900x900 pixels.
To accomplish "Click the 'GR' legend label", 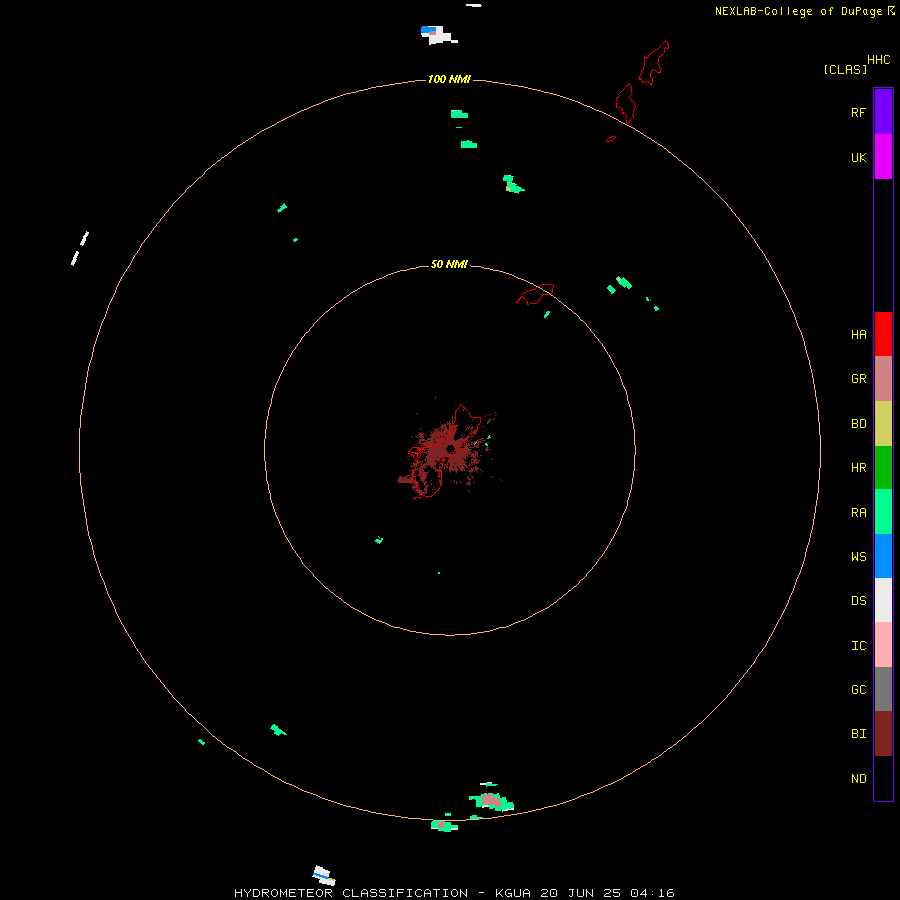I will (858, 379).
